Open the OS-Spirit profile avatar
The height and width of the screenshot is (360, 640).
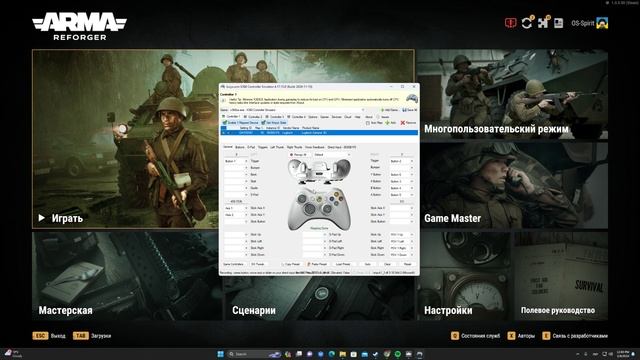tap(602, 23)
